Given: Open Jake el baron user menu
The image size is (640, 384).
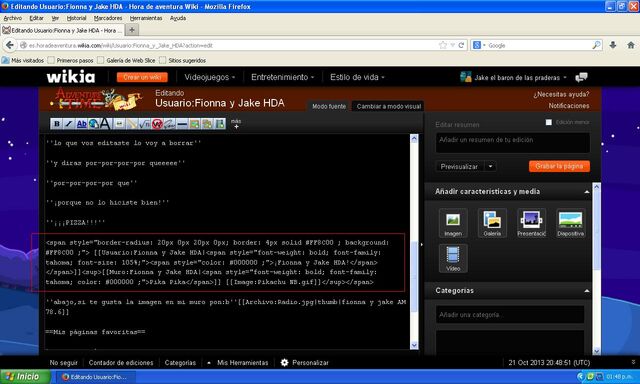Looking at the screenshot, I should 513,77.
